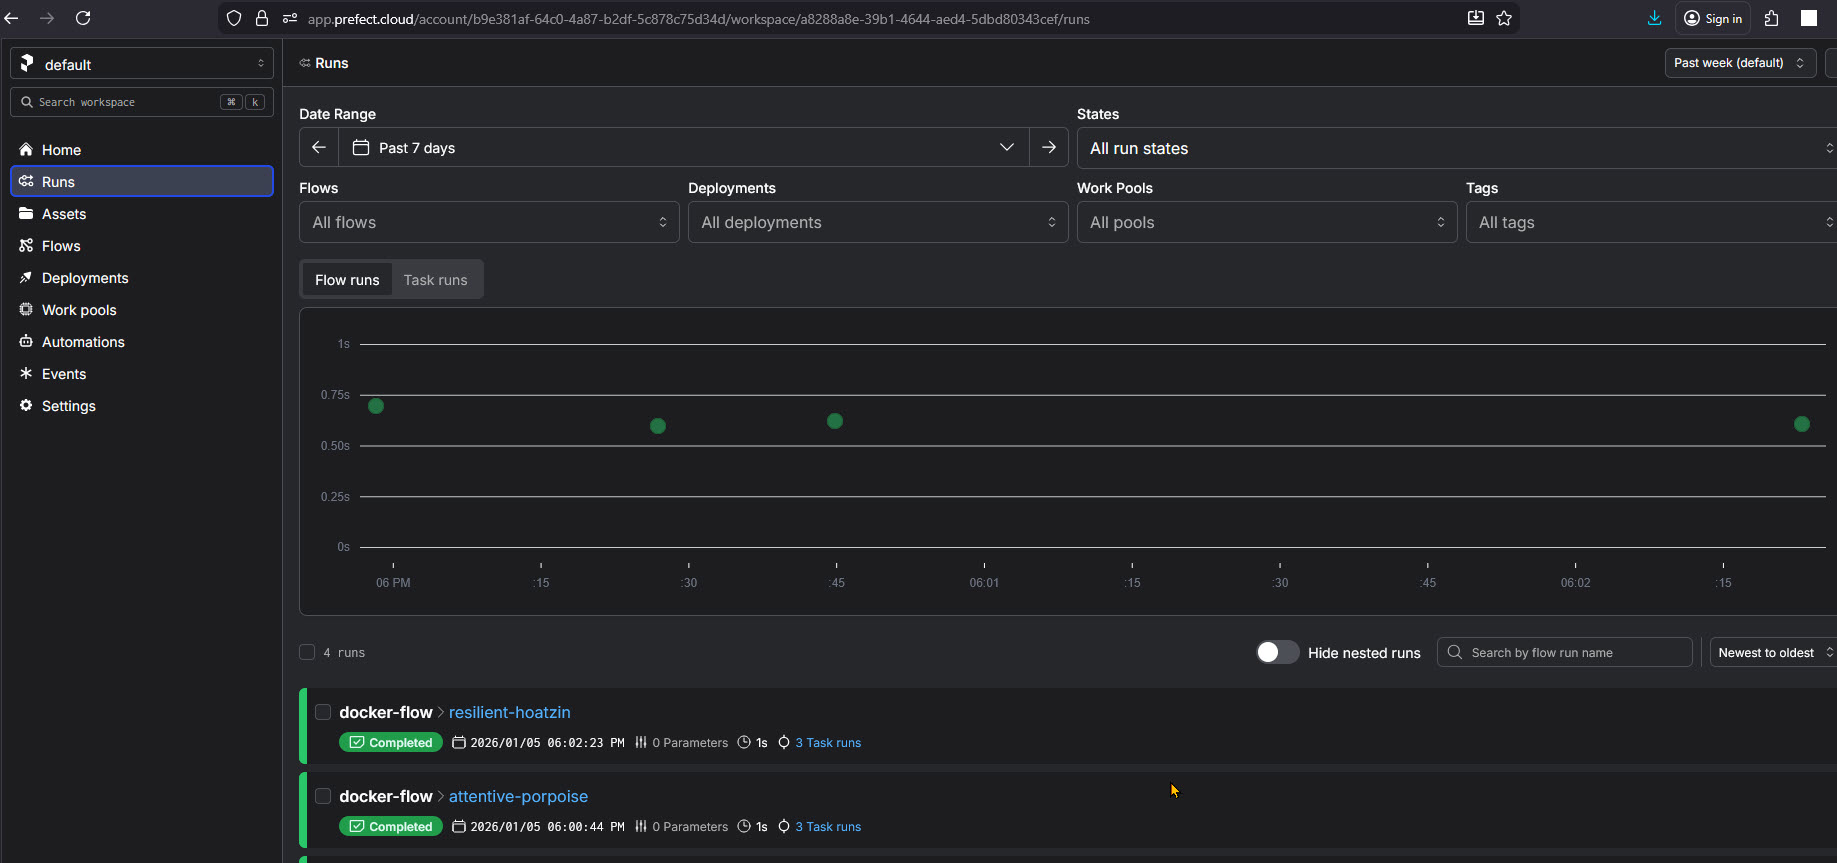The height and width of the screenshot is (863, 1837).
Task: Toggle Hide nested runs switch
Action: 1277,652
